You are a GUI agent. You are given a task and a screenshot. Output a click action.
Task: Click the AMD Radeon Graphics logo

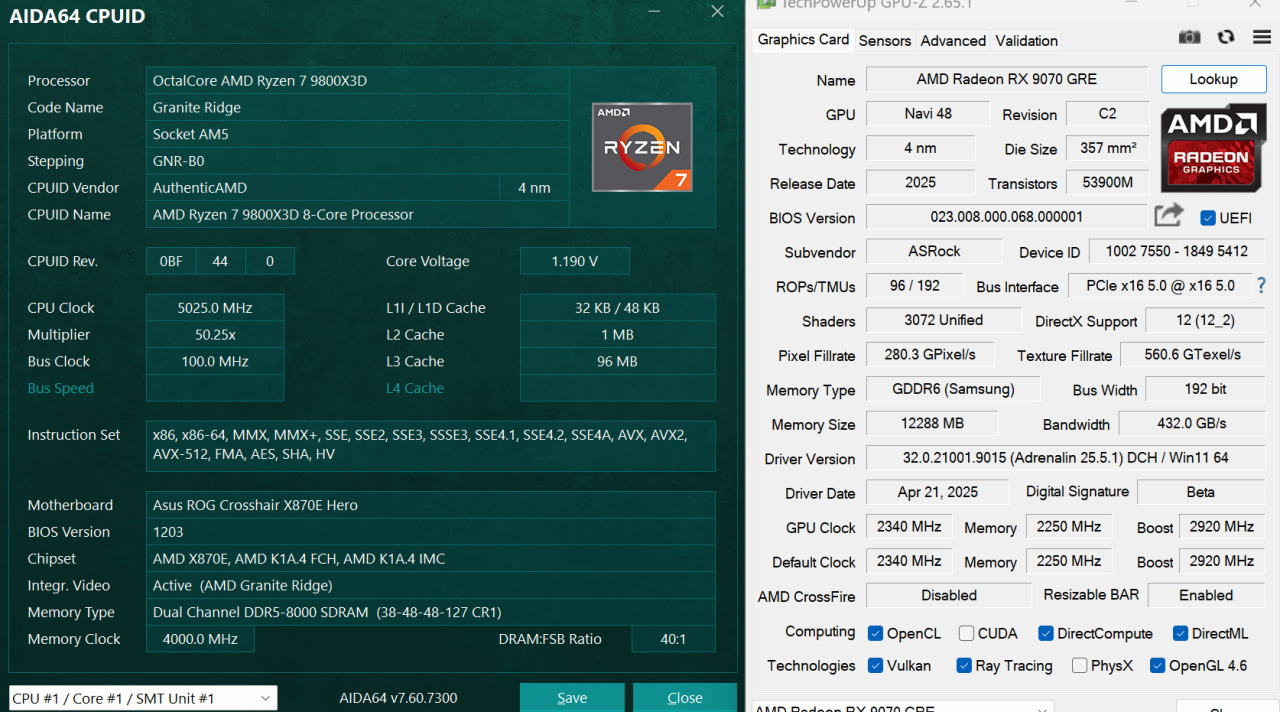click(1212, 148)
